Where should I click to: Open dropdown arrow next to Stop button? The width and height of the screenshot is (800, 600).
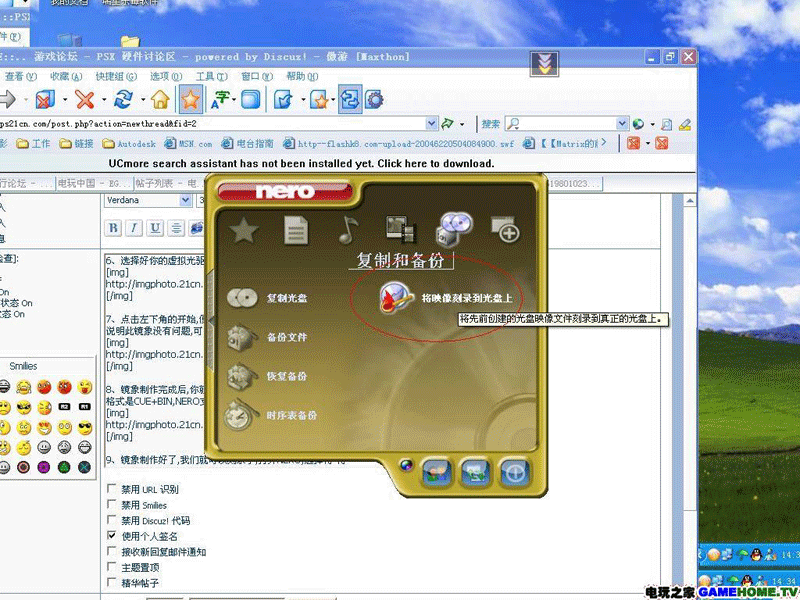[104, 99]
